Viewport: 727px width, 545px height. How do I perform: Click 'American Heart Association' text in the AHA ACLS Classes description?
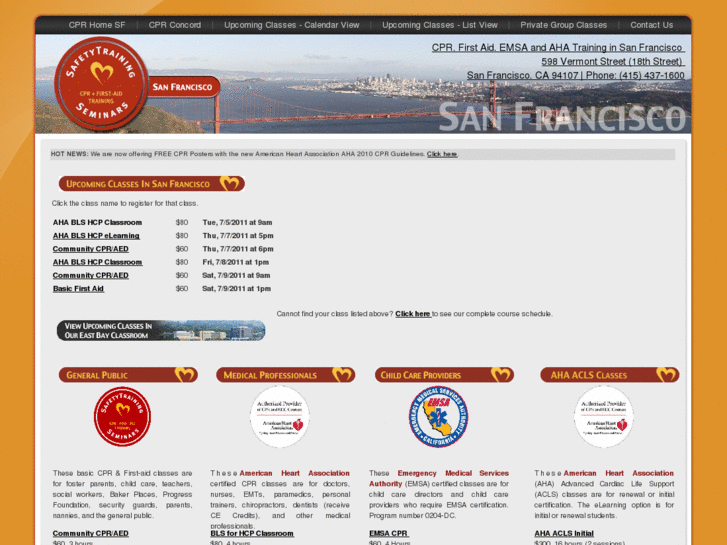tap(619, 473)
